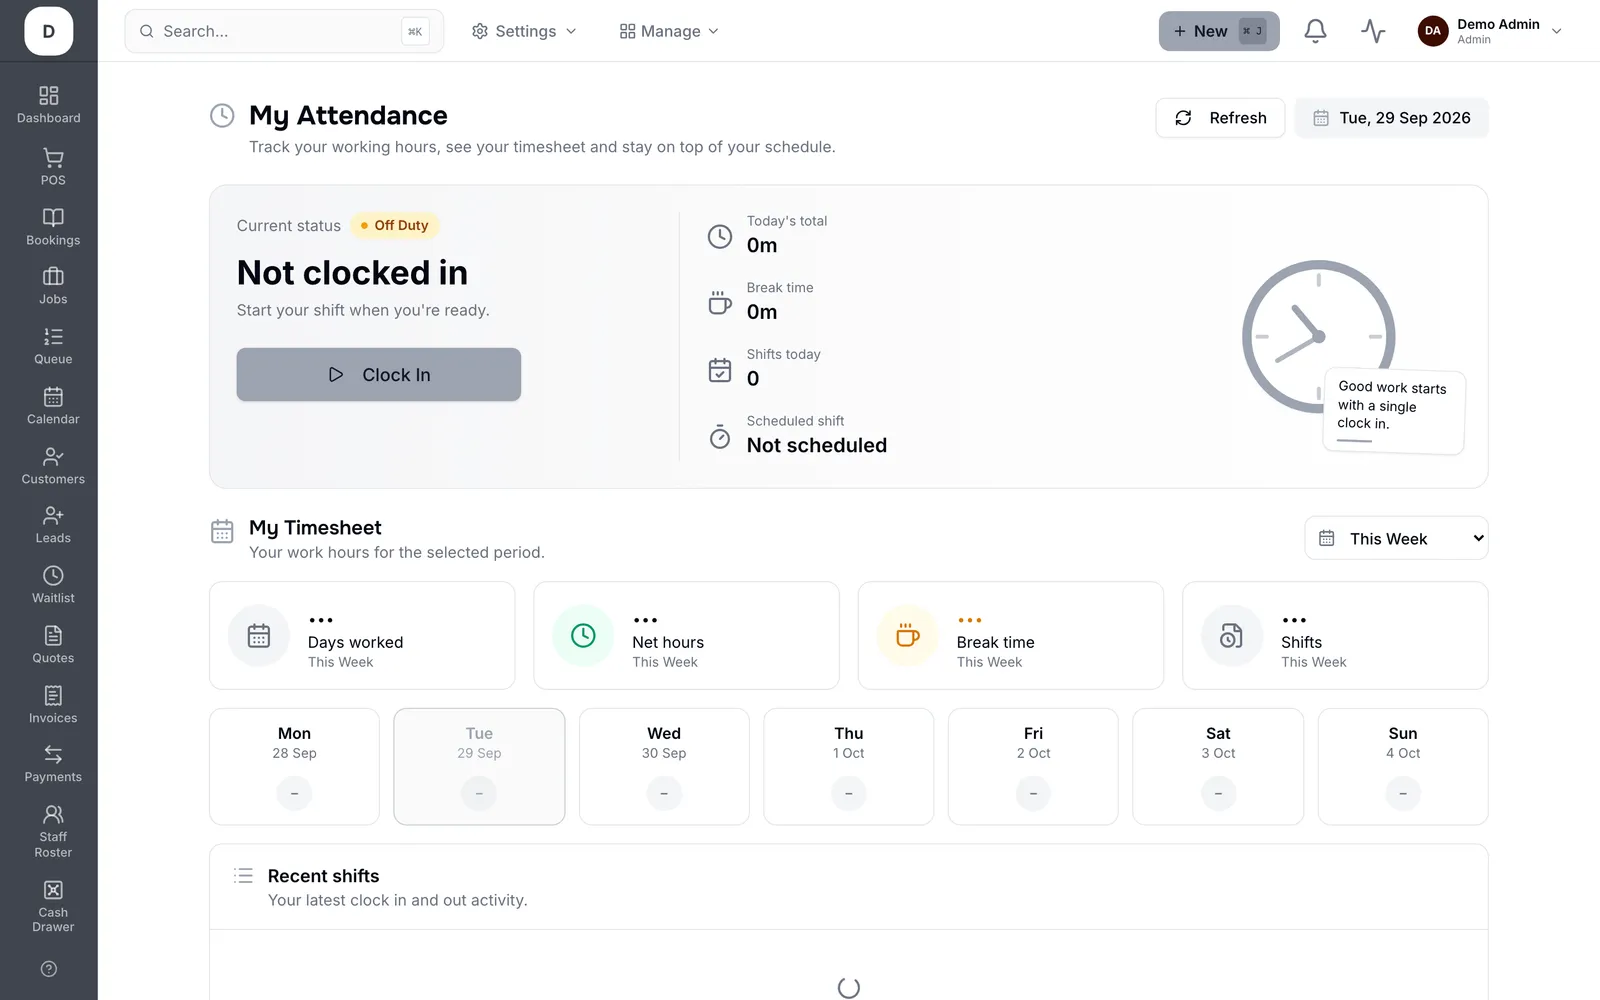Screen dimensions: 1600x1000
Task: Open Dashboard in the sidebar
Action: (x=49, y=105)
